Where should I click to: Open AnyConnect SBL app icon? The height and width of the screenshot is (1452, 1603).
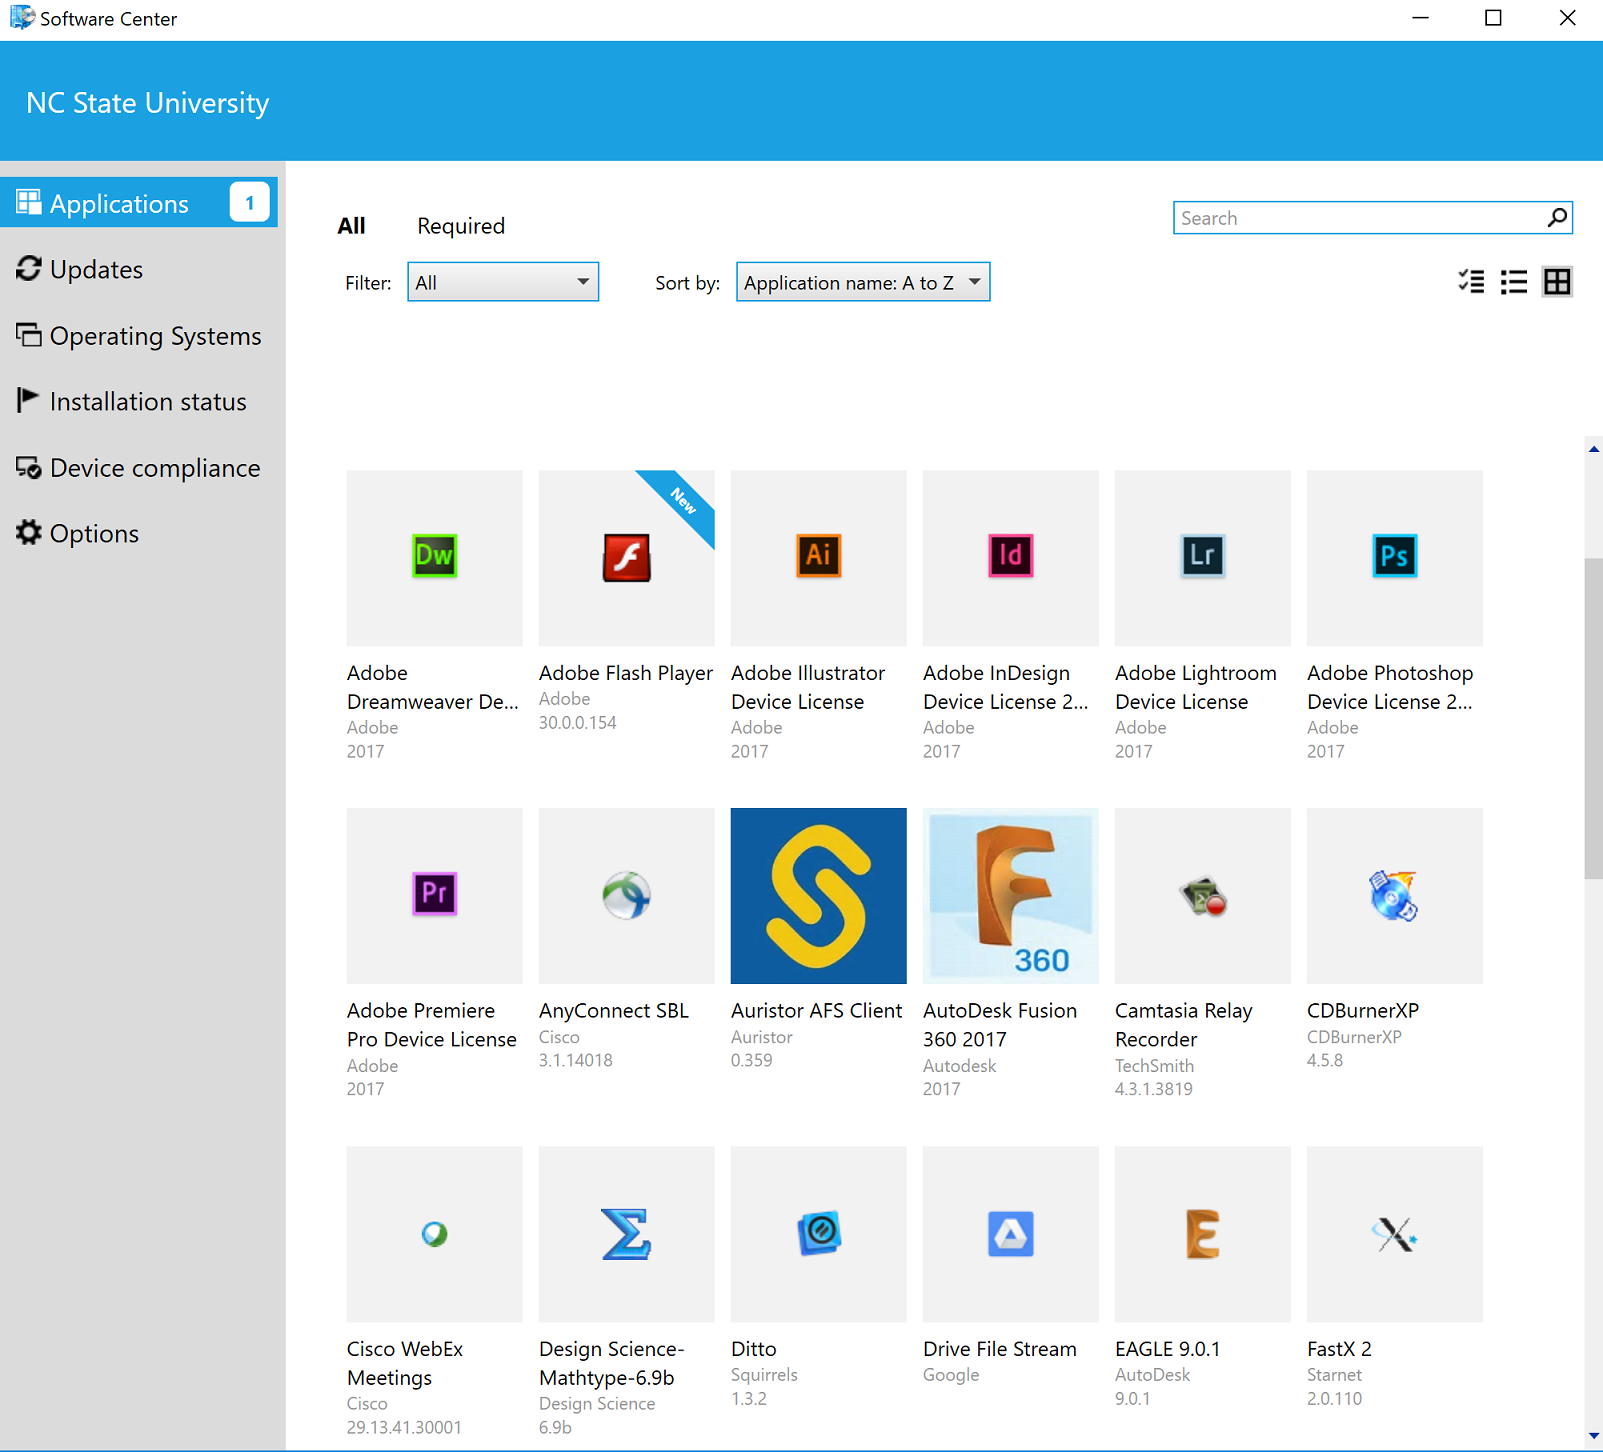tap(626, 895)
